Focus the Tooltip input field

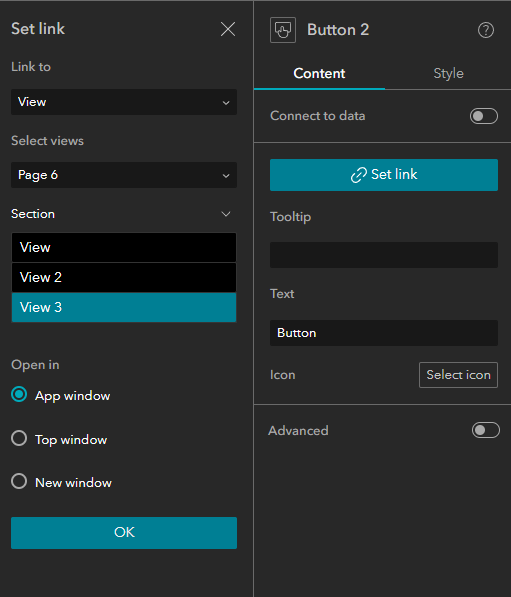(384, 255)
